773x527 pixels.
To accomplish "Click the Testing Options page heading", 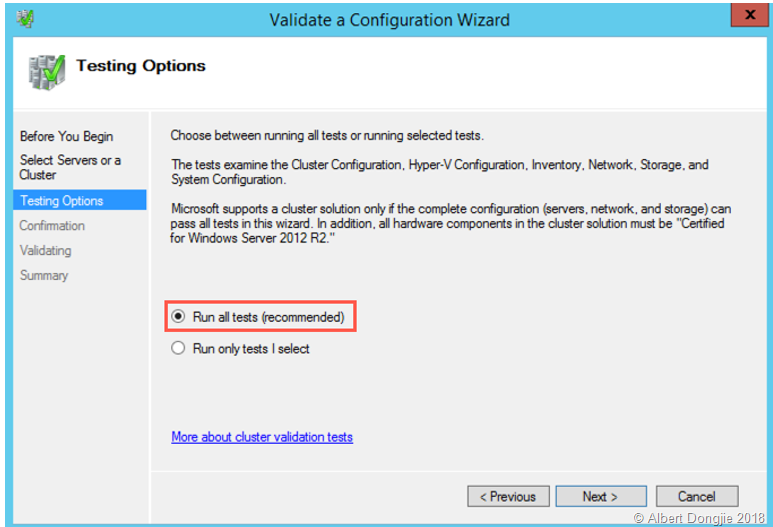I will click(x=141, y=66).
